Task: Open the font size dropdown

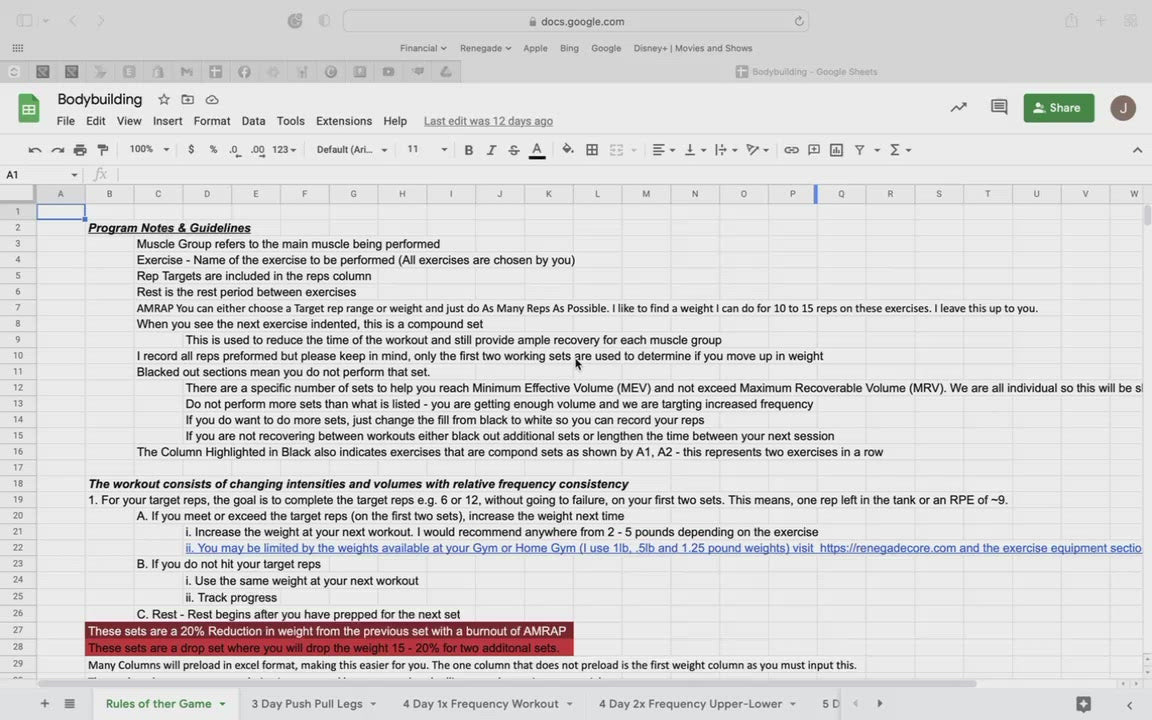Action: pos(427,149)
